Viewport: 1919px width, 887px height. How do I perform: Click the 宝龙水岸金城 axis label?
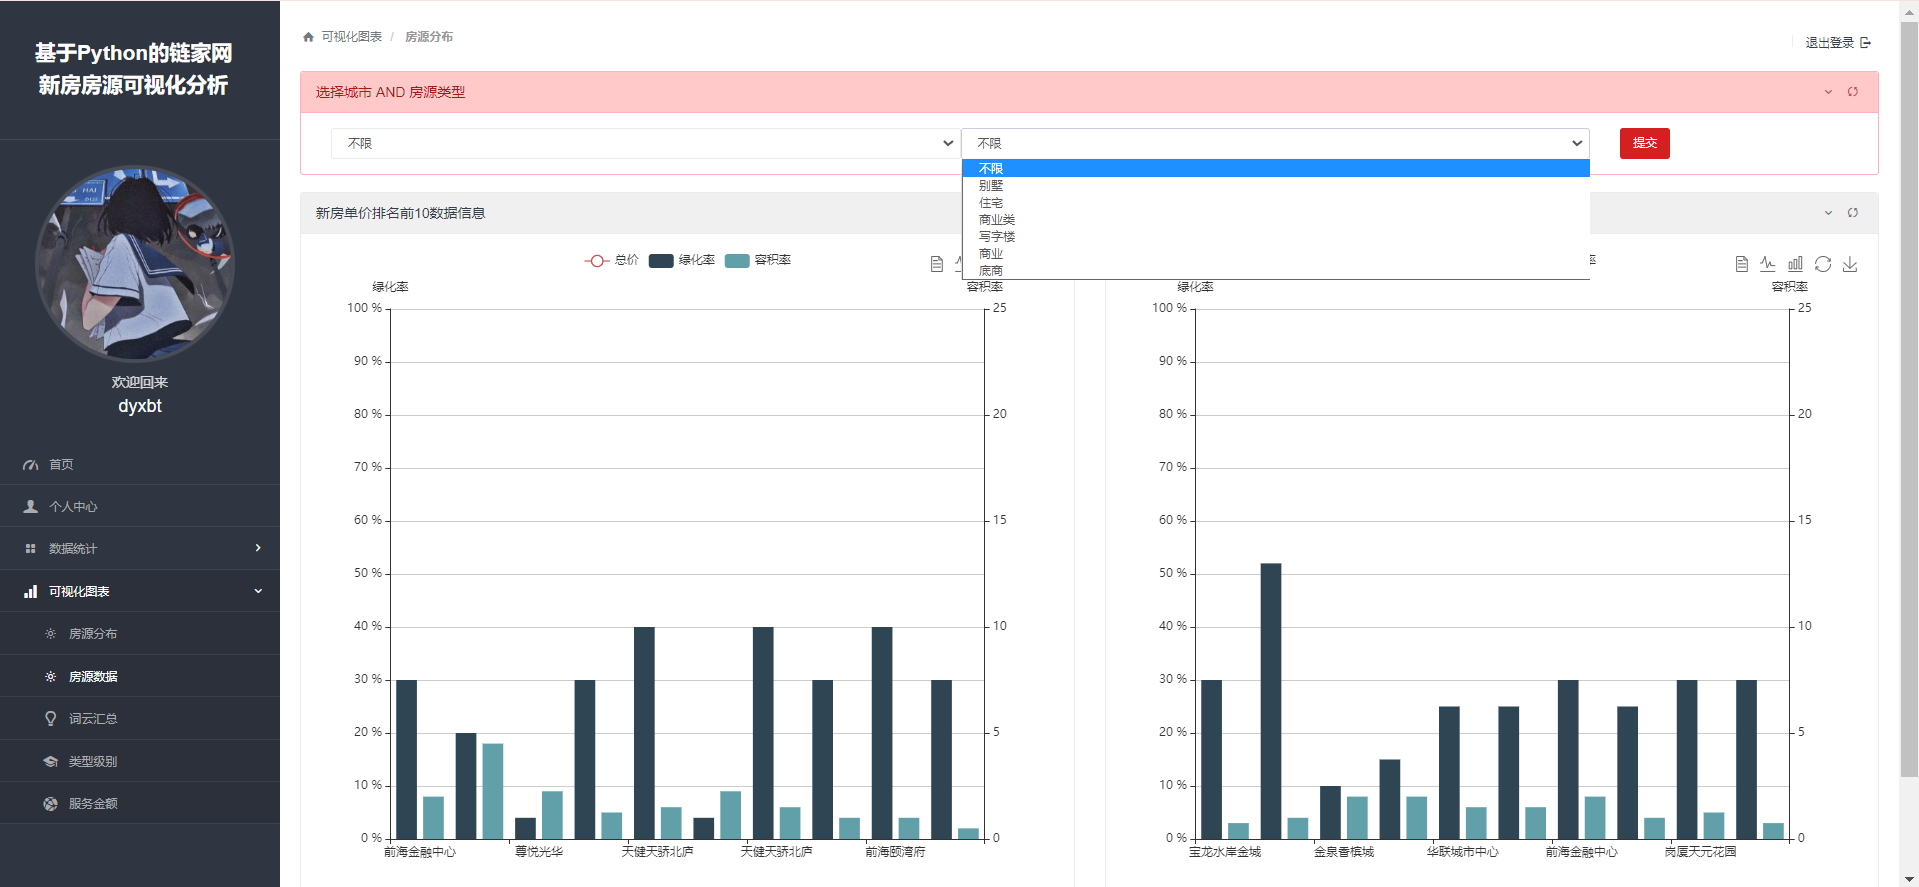tap(1225, 852)
